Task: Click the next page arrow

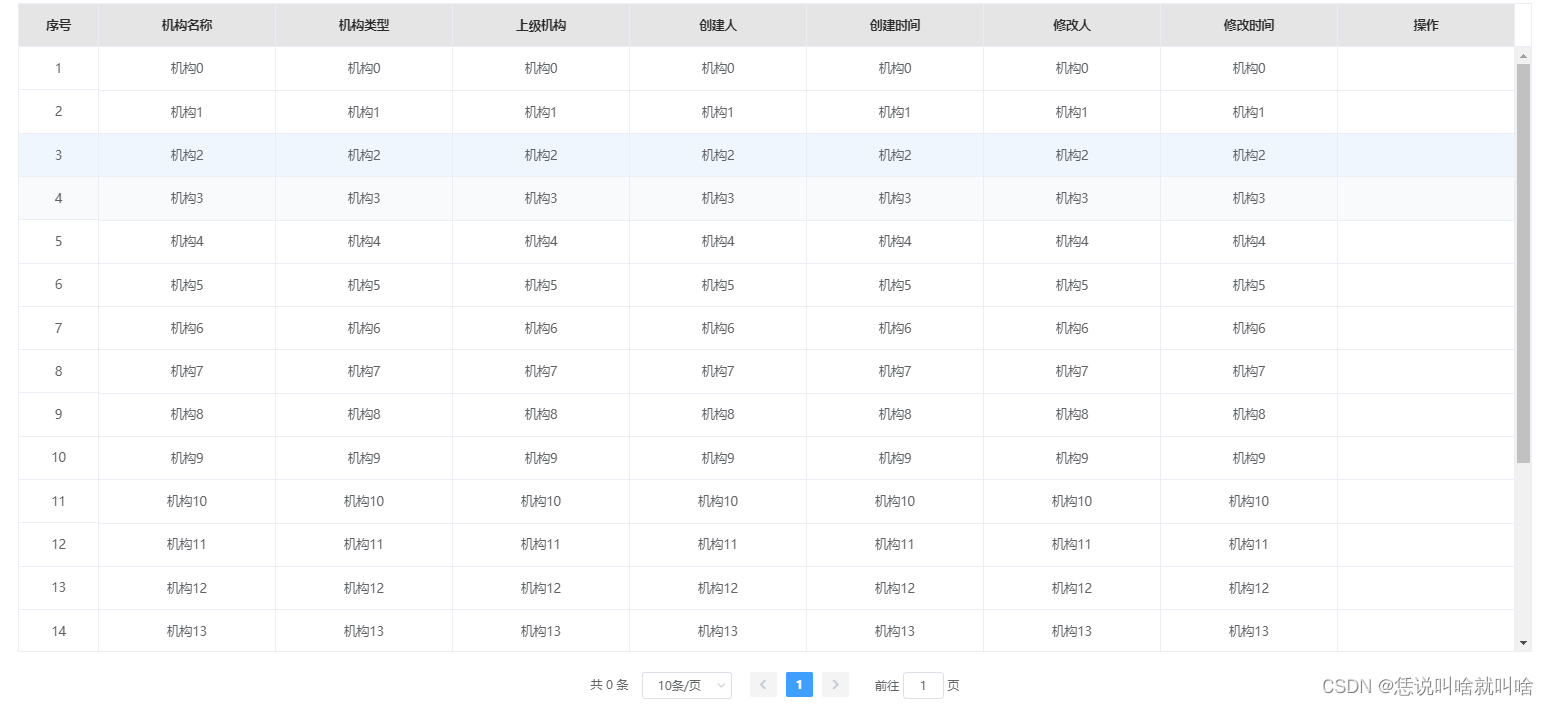Action: coord(835,684)
